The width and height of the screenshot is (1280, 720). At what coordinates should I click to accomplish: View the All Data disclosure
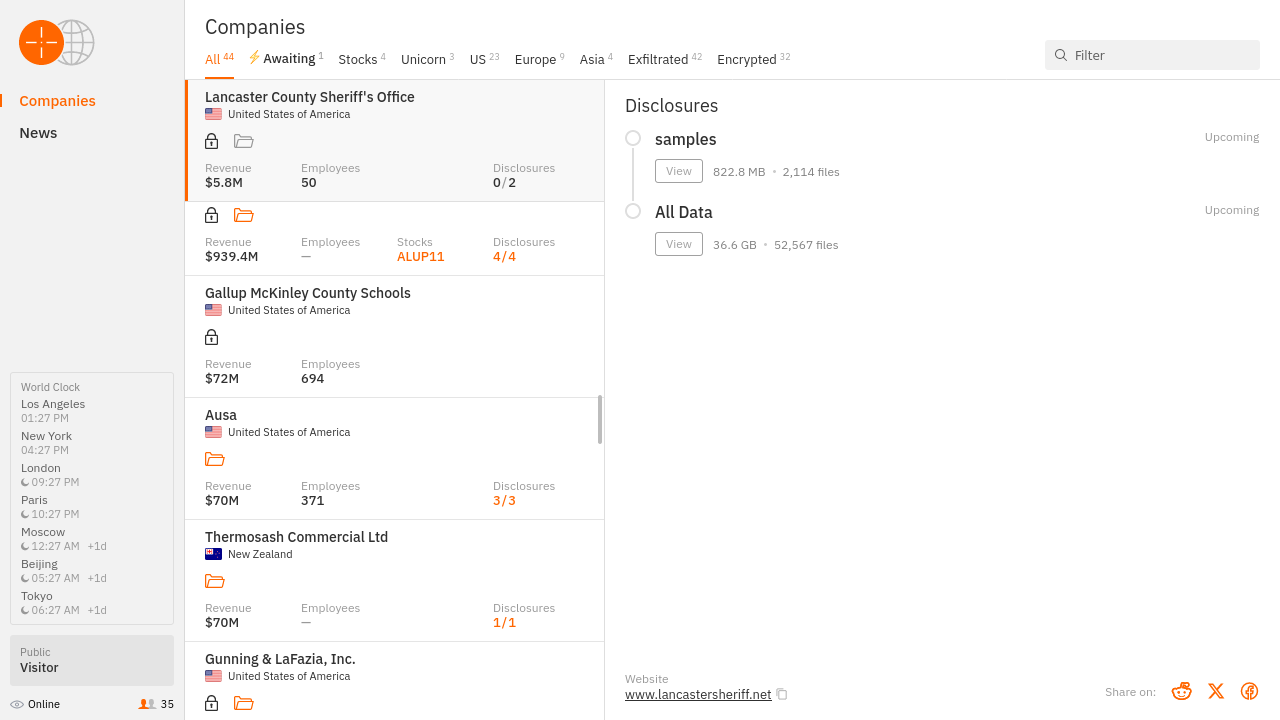coord(678,244)
